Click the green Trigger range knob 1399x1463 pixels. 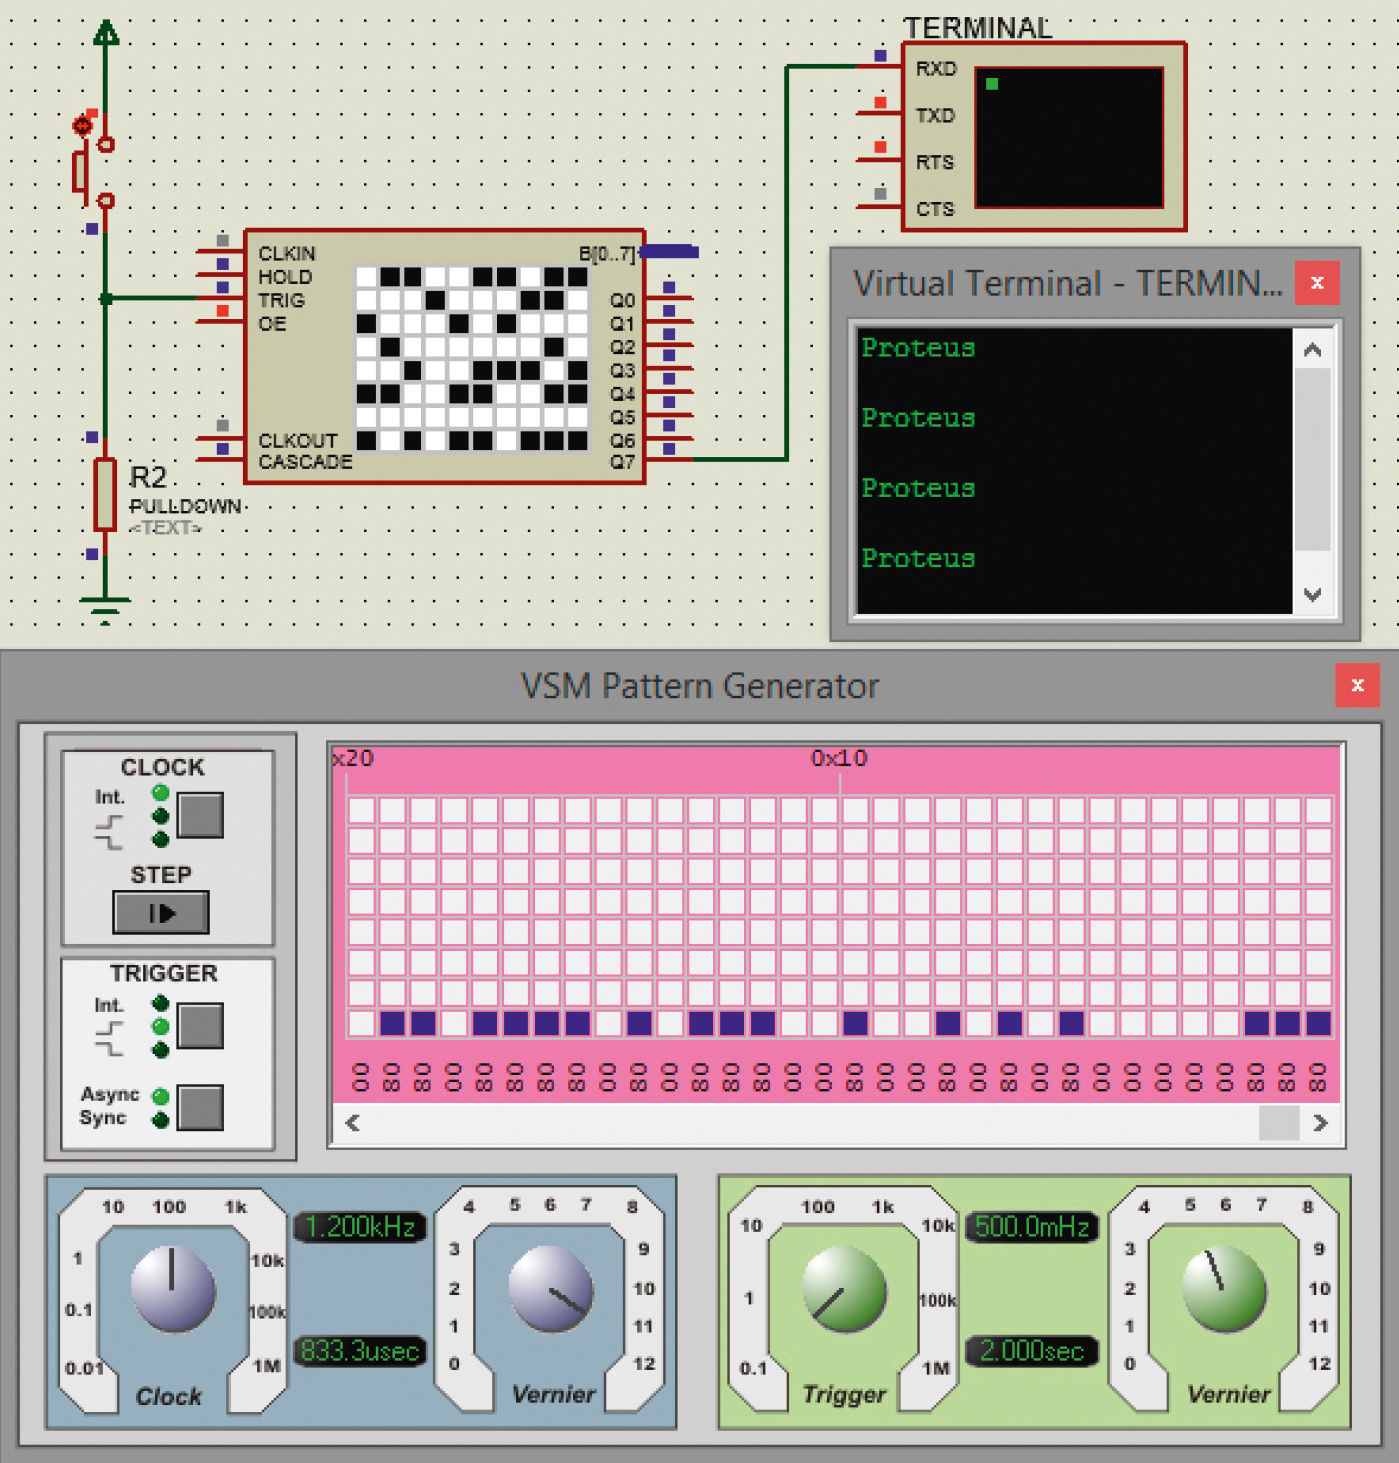click(845, 1289)
